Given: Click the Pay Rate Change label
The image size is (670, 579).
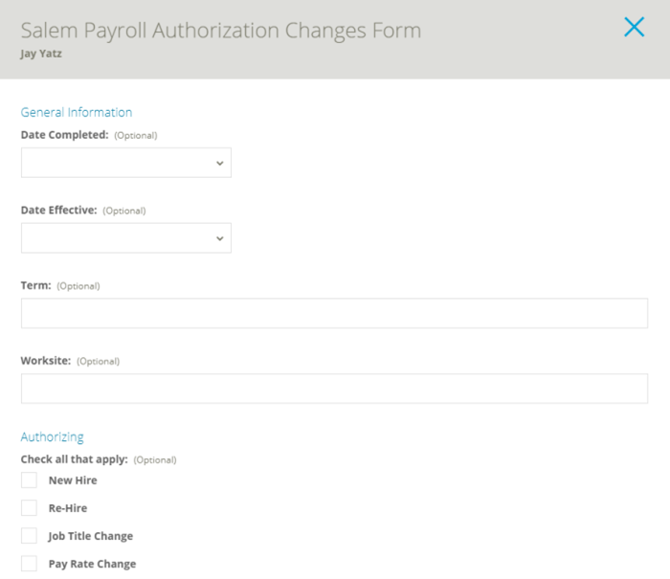Looking at the screenshot, I should (x=92, y=564).
